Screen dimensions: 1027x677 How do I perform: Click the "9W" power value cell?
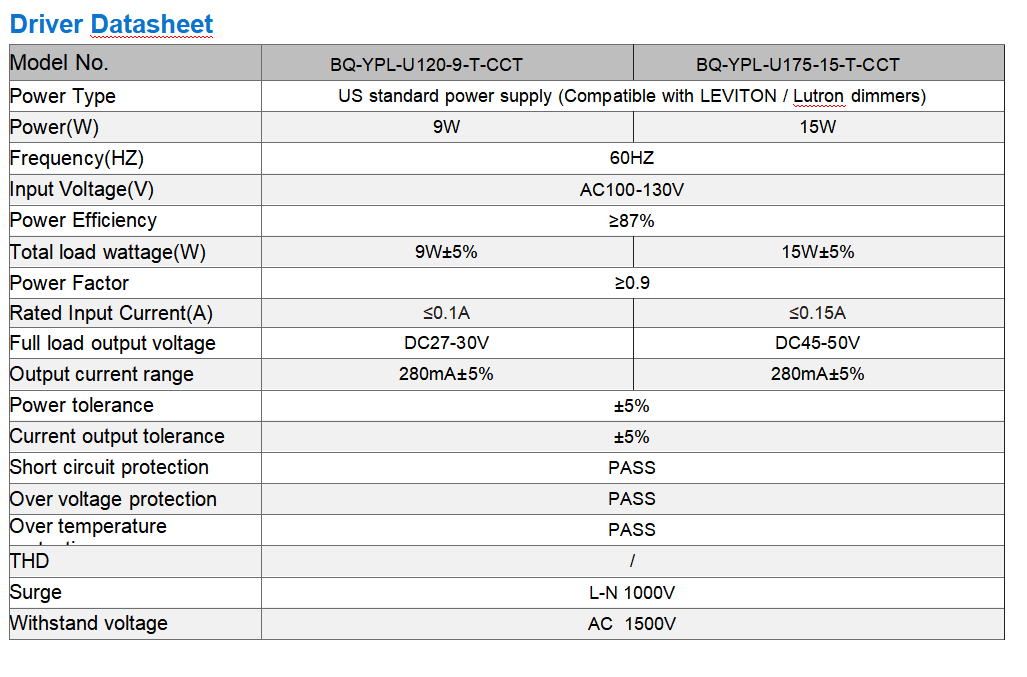[x=446, y=127]
